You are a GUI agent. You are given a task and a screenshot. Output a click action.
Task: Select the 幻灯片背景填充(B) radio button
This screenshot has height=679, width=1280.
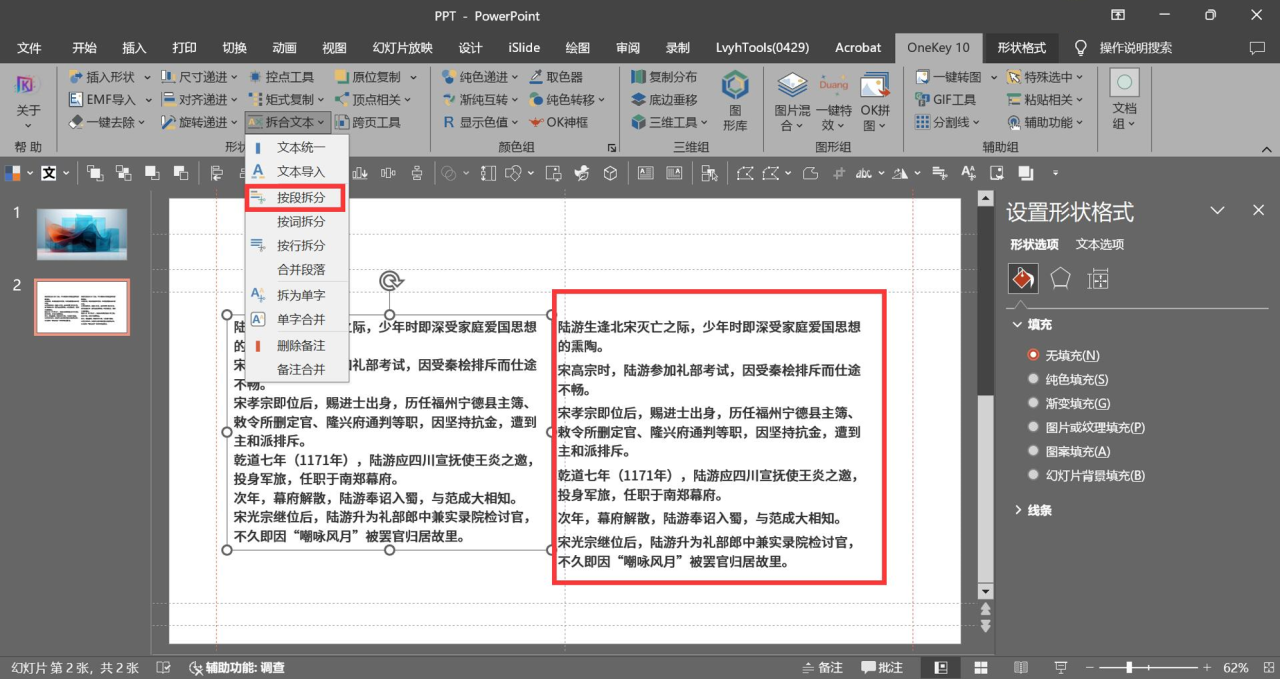[1033, 475]
